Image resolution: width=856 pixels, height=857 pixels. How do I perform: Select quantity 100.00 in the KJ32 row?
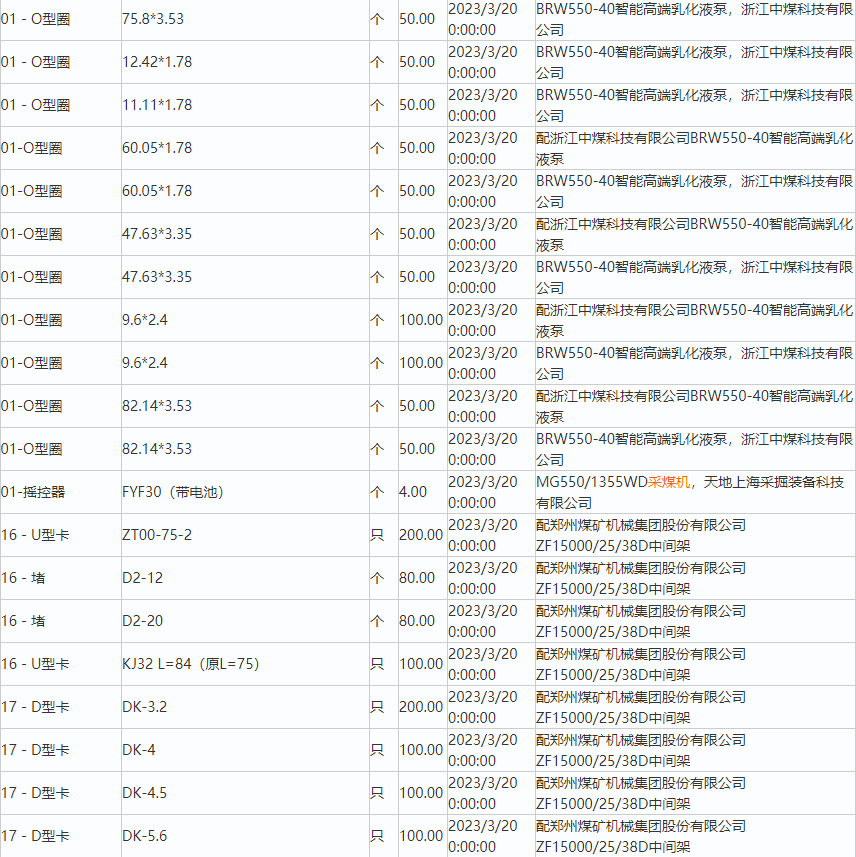(x=422, y=664)
